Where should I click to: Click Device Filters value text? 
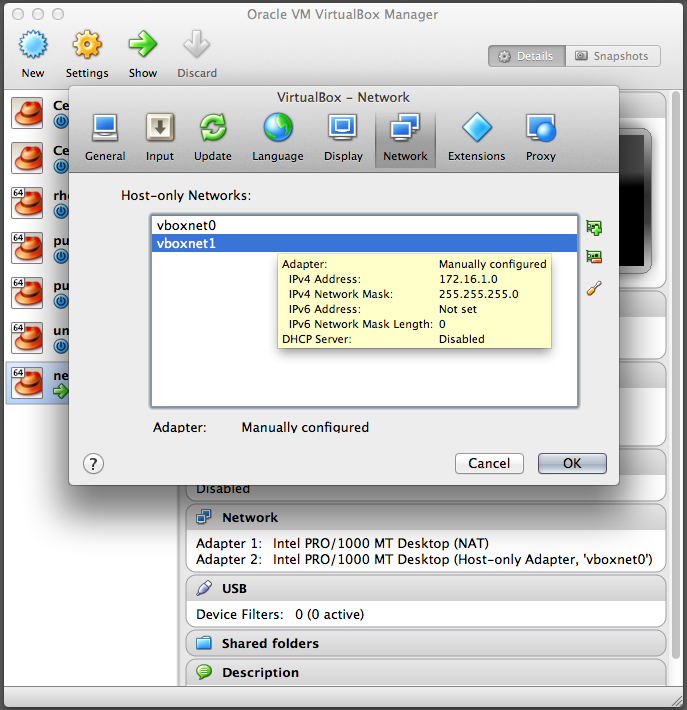330,614
